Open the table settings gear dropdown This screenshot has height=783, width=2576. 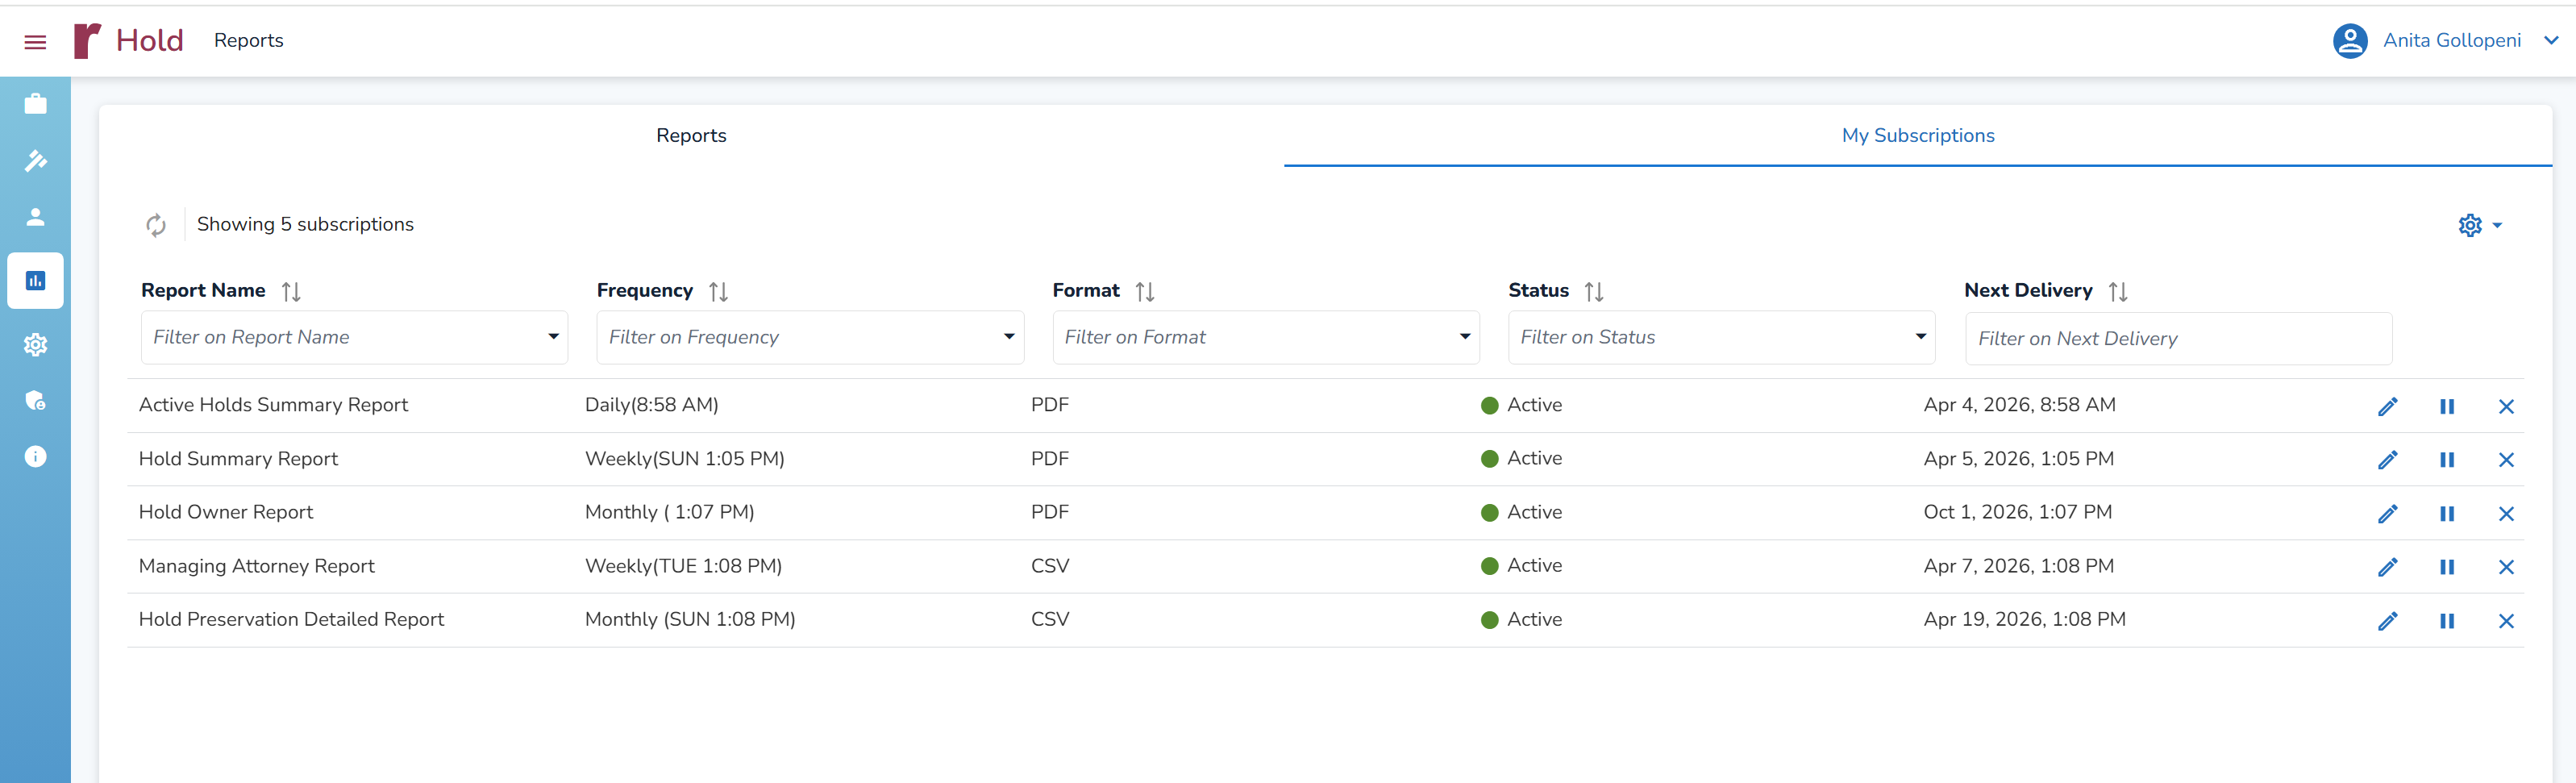pos(2479,225)
